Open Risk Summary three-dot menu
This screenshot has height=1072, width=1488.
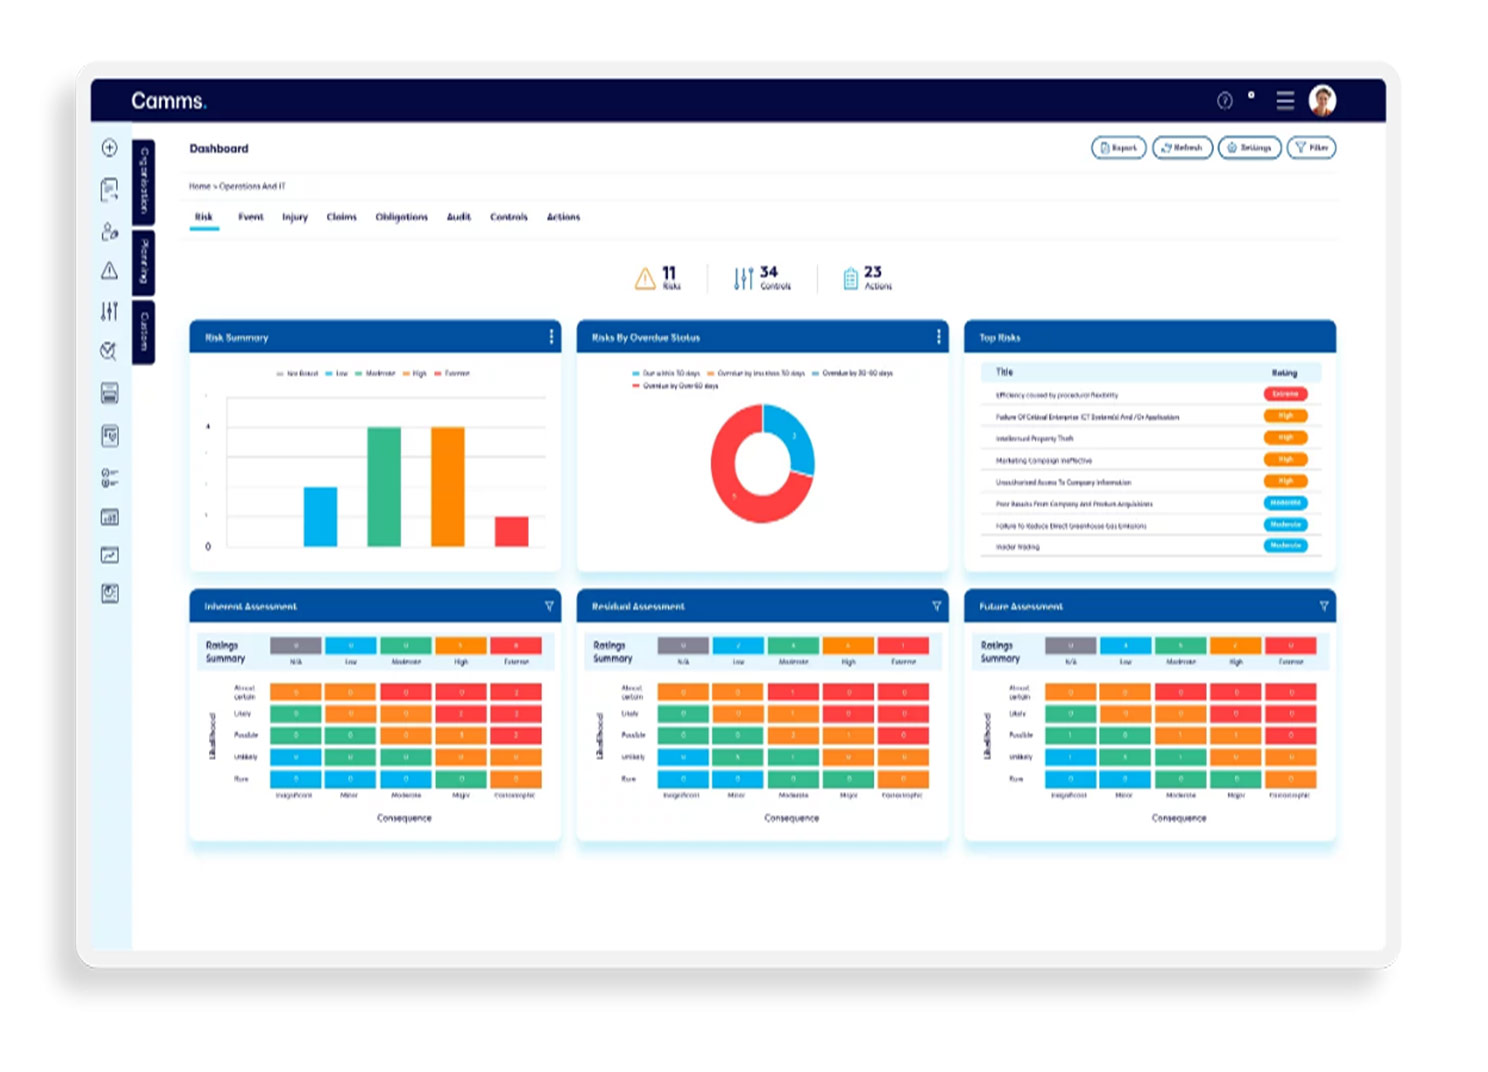[x=551, y=337]
